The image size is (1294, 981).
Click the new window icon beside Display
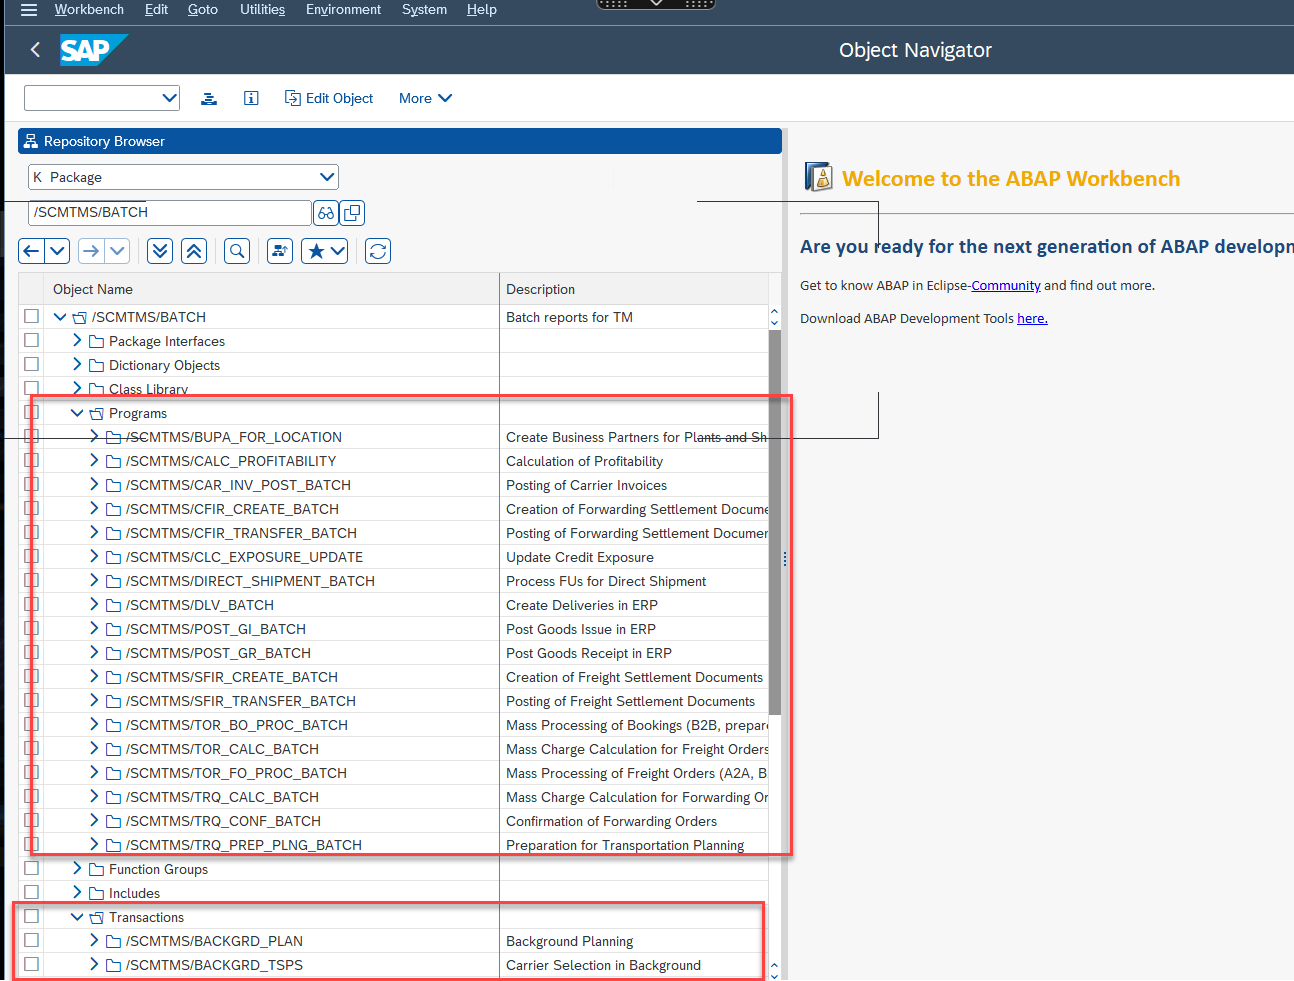point(352,213)
